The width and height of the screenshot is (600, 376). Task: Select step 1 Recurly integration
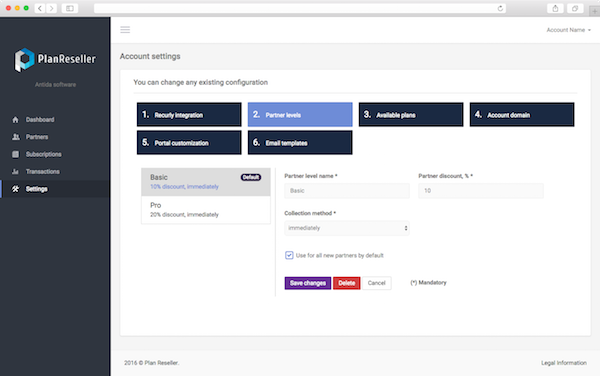point(189,114)
